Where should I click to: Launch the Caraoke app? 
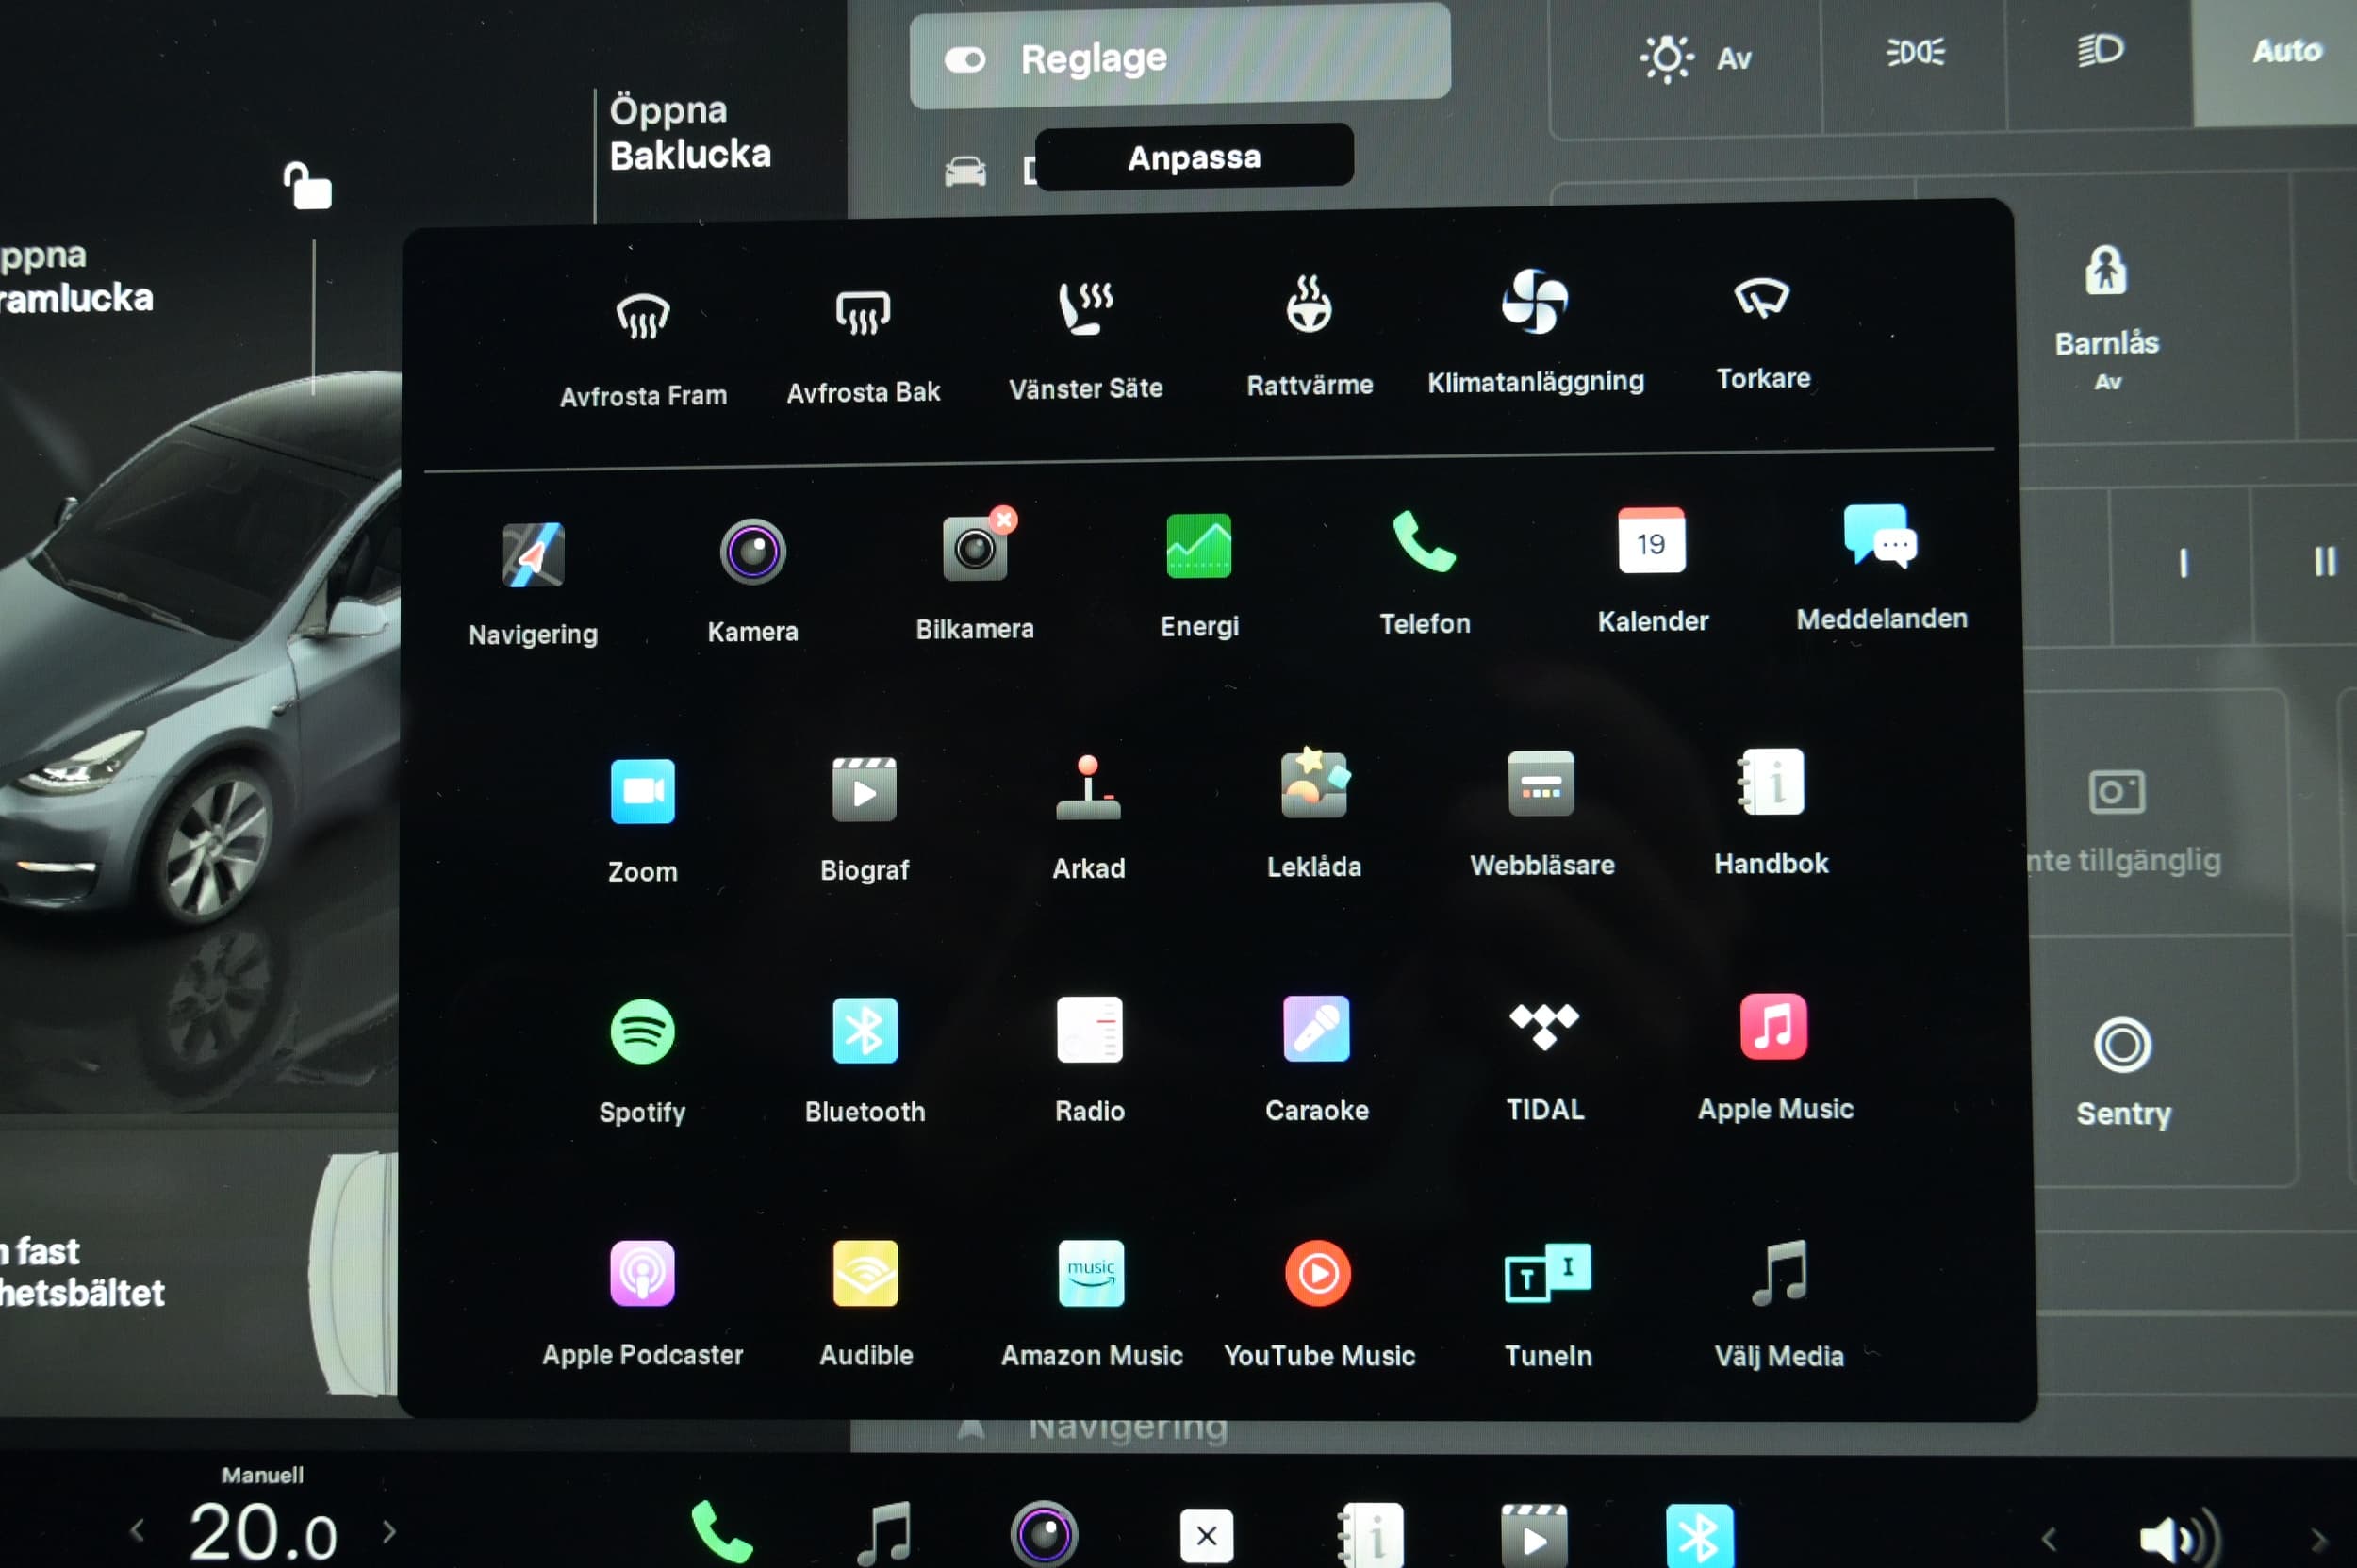click(x=1316, y=1058)
